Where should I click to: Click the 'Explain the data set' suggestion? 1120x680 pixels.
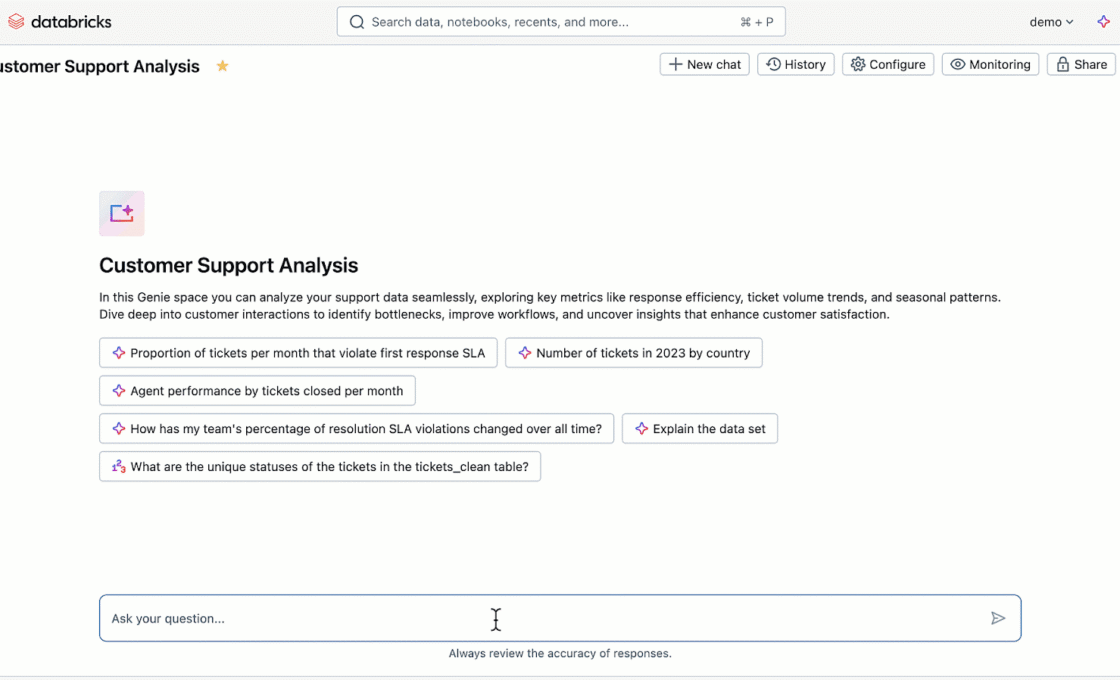(699, 429)
